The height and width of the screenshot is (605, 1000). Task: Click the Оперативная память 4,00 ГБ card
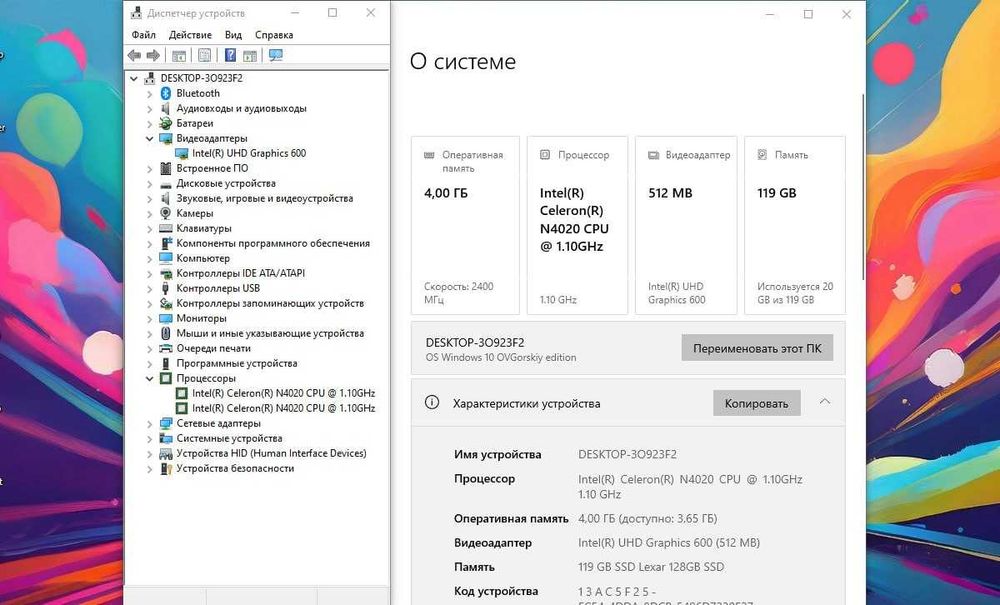click(x=466, y=225)
